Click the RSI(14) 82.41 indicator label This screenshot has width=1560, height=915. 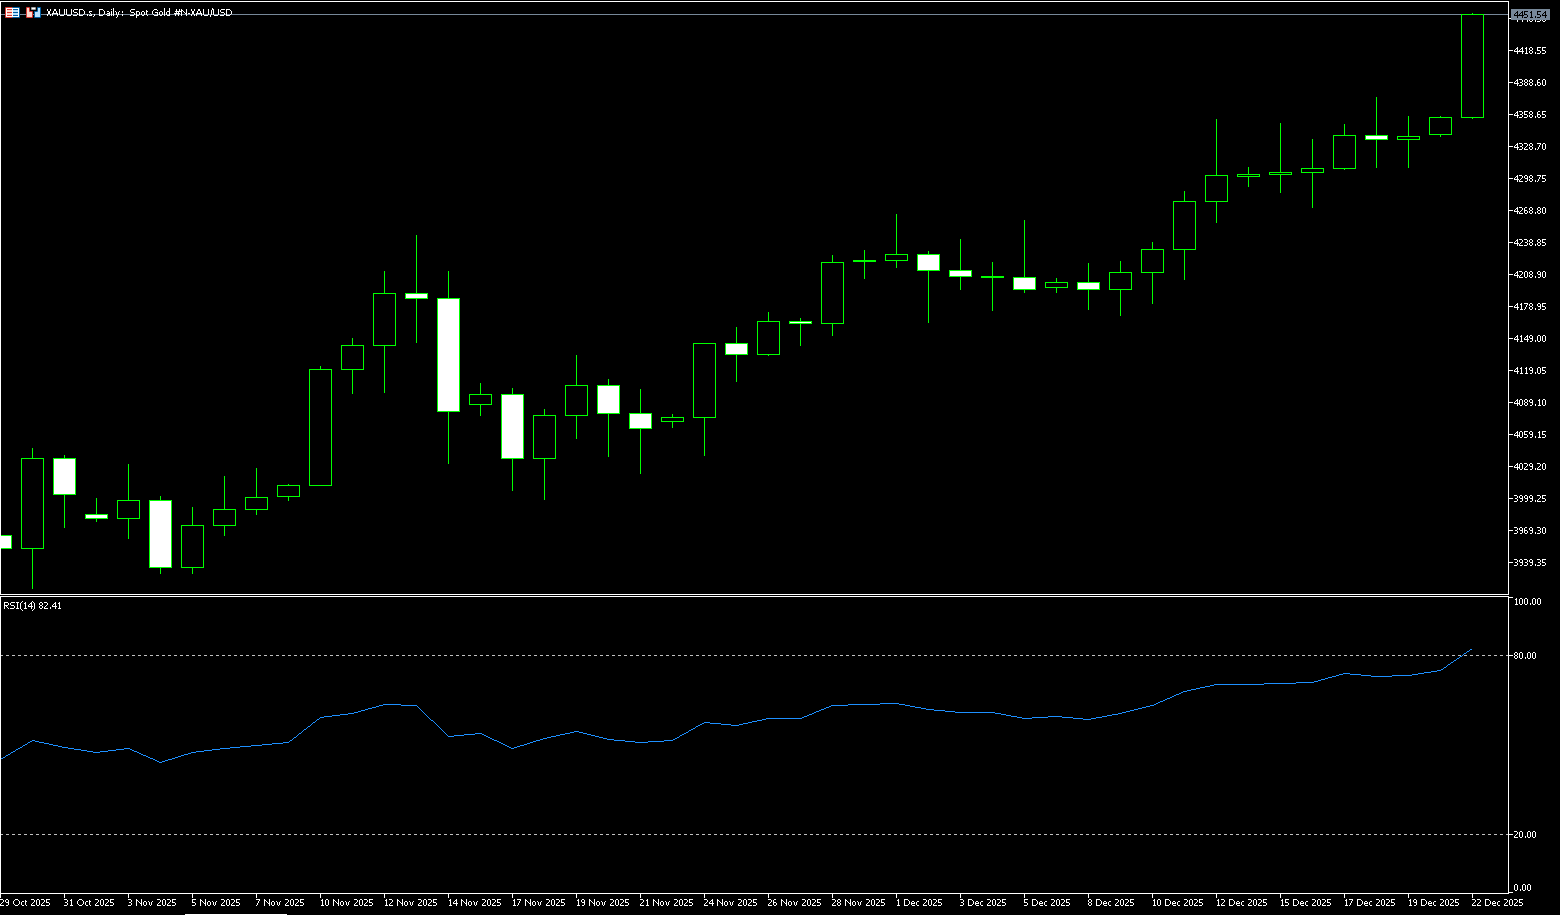tap(32, 605)
